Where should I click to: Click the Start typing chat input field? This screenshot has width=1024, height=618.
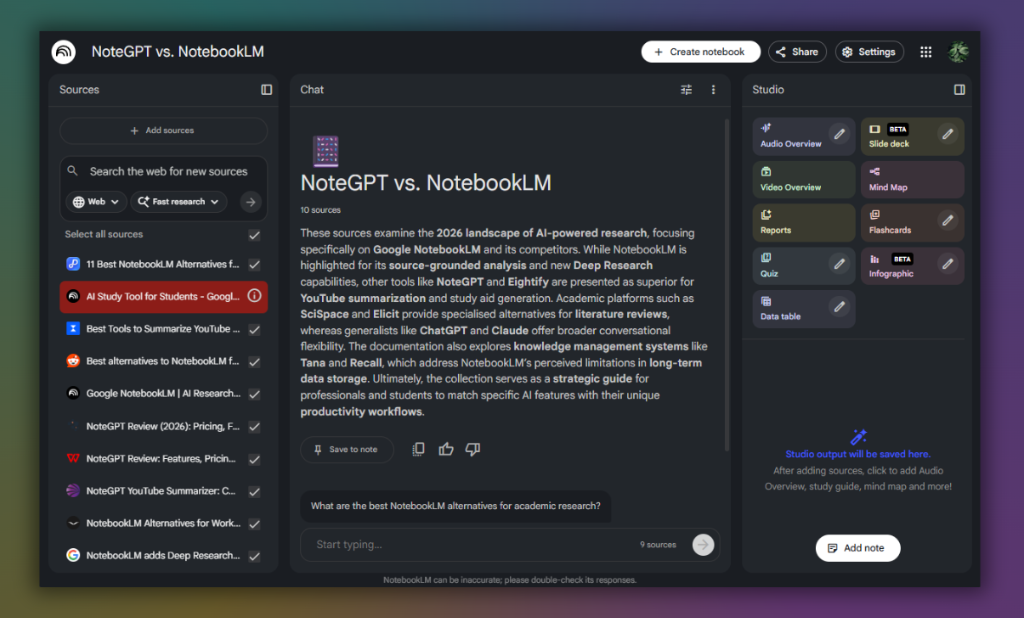pyautogui.click(x=450, y=544)
